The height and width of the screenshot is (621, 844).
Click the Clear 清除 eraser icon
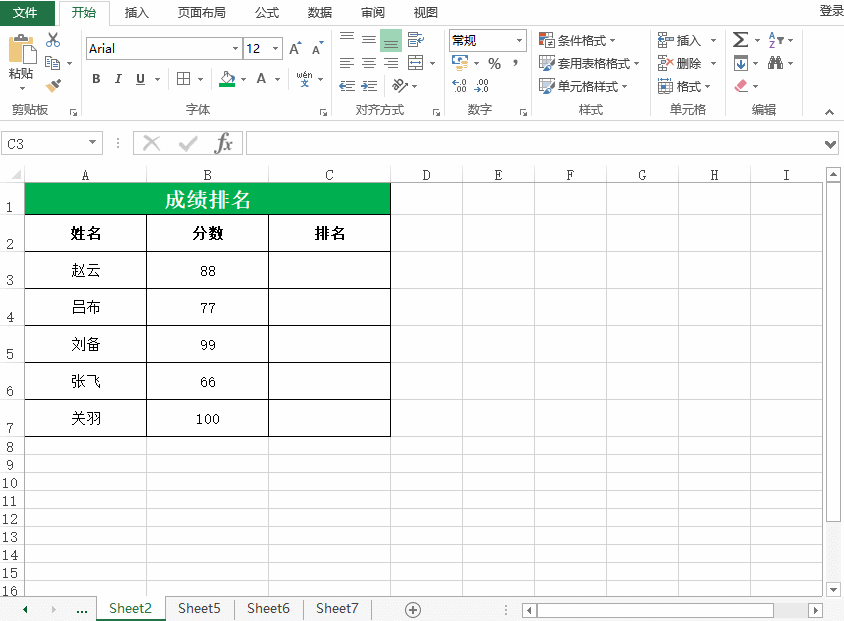click(742, 86)
